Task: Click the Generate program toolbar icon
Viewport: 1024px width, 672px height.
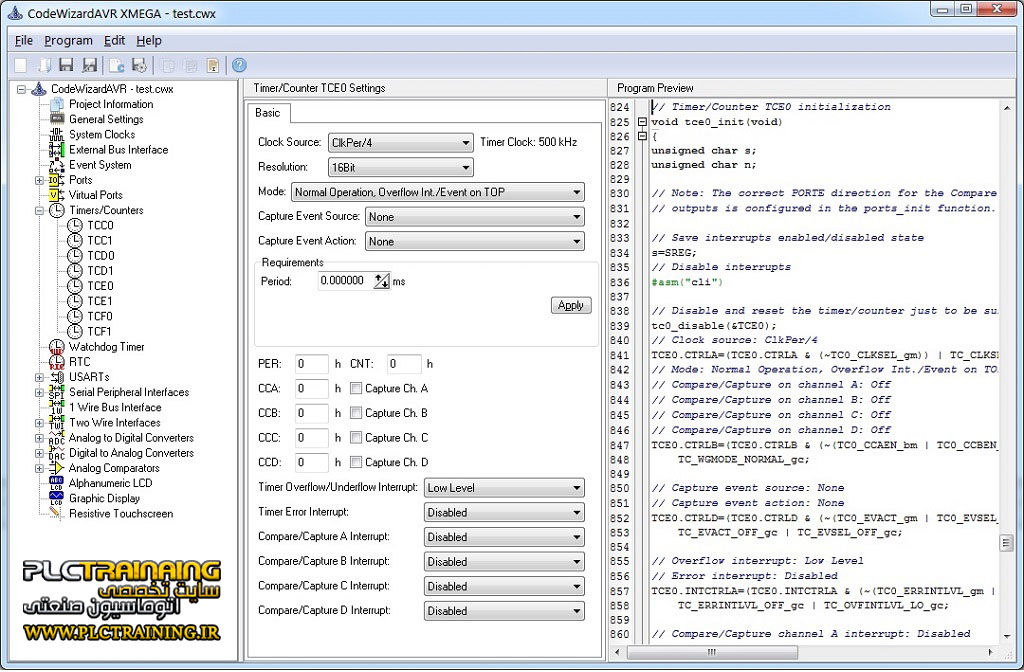Action: [x=116, y=65]
